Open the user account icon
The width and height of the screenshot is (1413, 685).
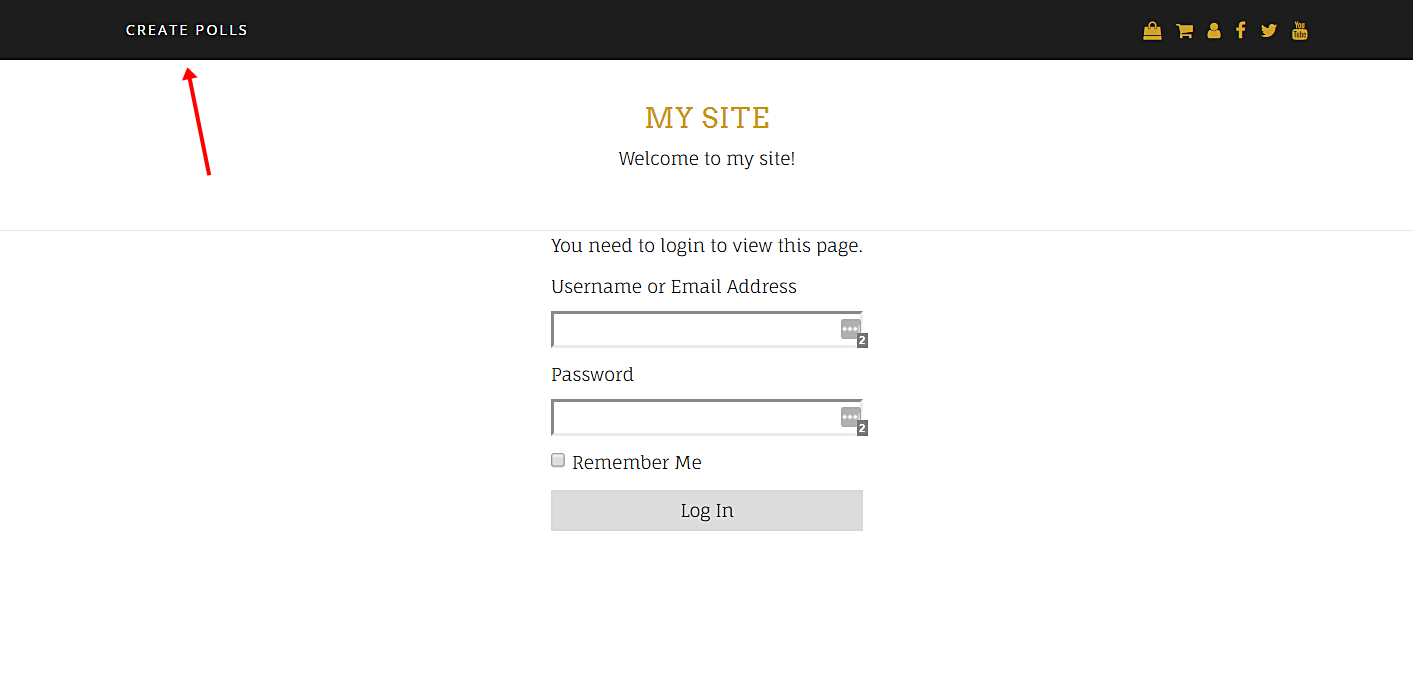point(1213,31)
